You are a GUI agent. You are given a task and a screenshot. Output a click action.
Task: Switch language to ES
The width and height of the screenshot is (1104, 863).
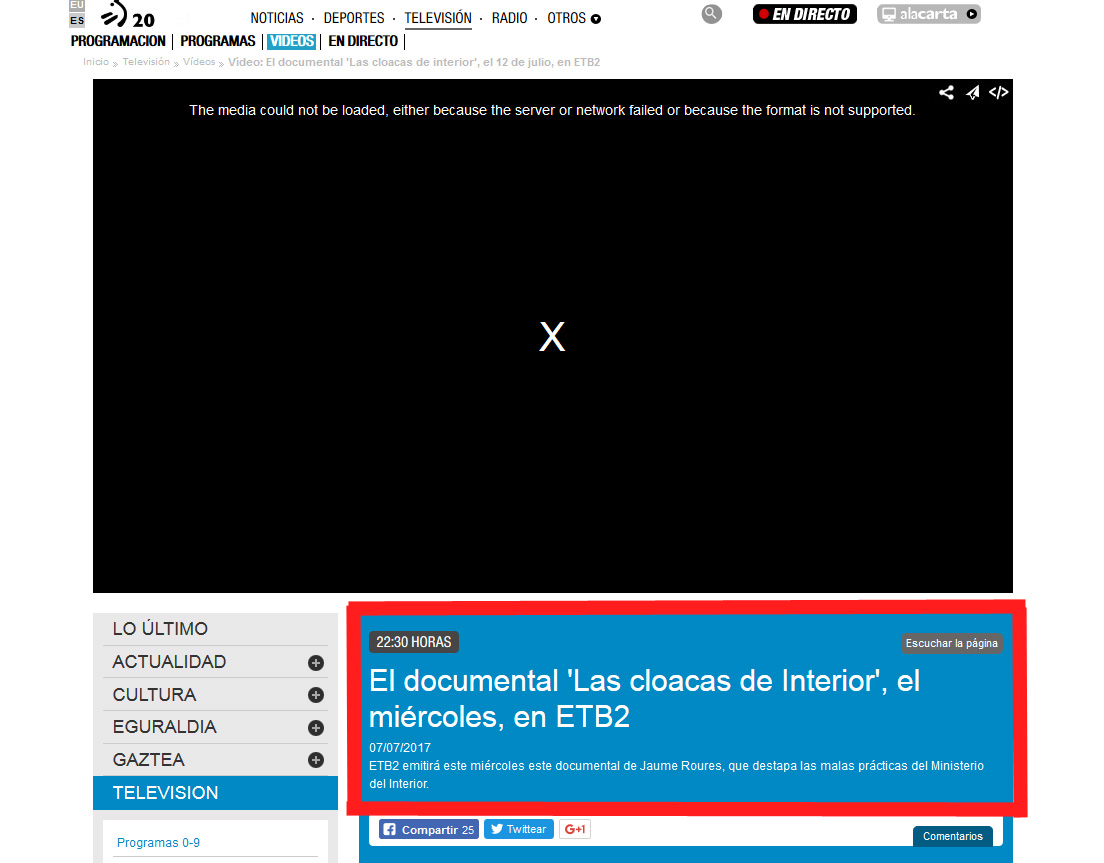(x=77, y=20)
